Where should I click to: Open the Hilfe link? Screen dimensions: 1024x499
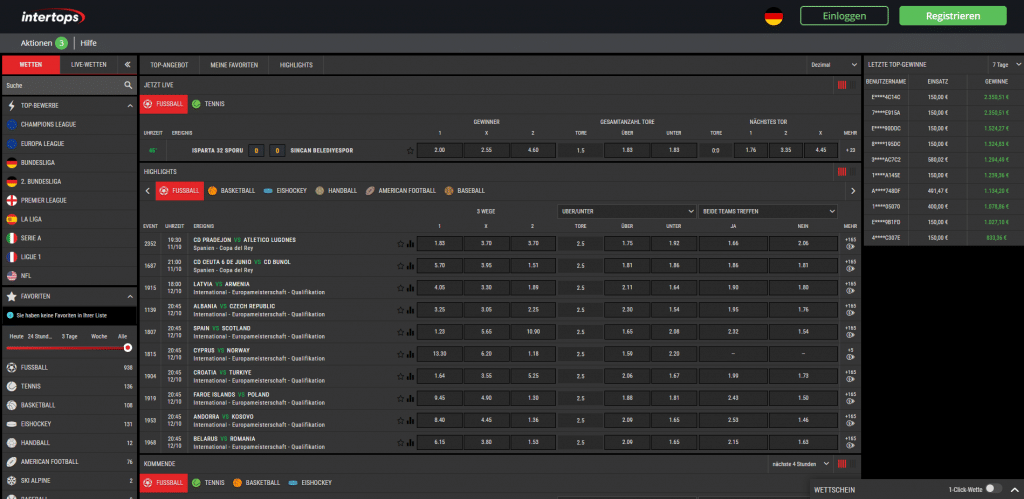[89, 43]
